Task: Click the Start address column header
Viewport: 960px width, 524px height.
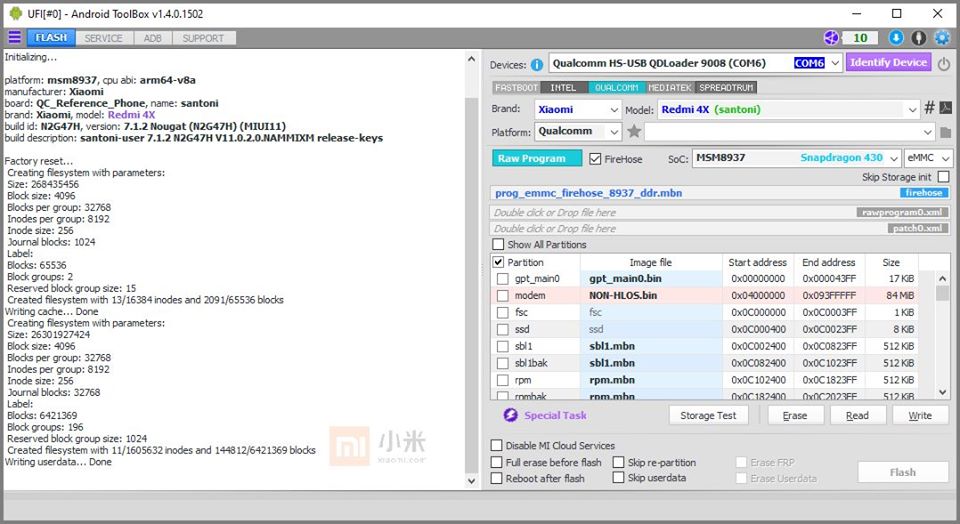Action: click(758, 262)
